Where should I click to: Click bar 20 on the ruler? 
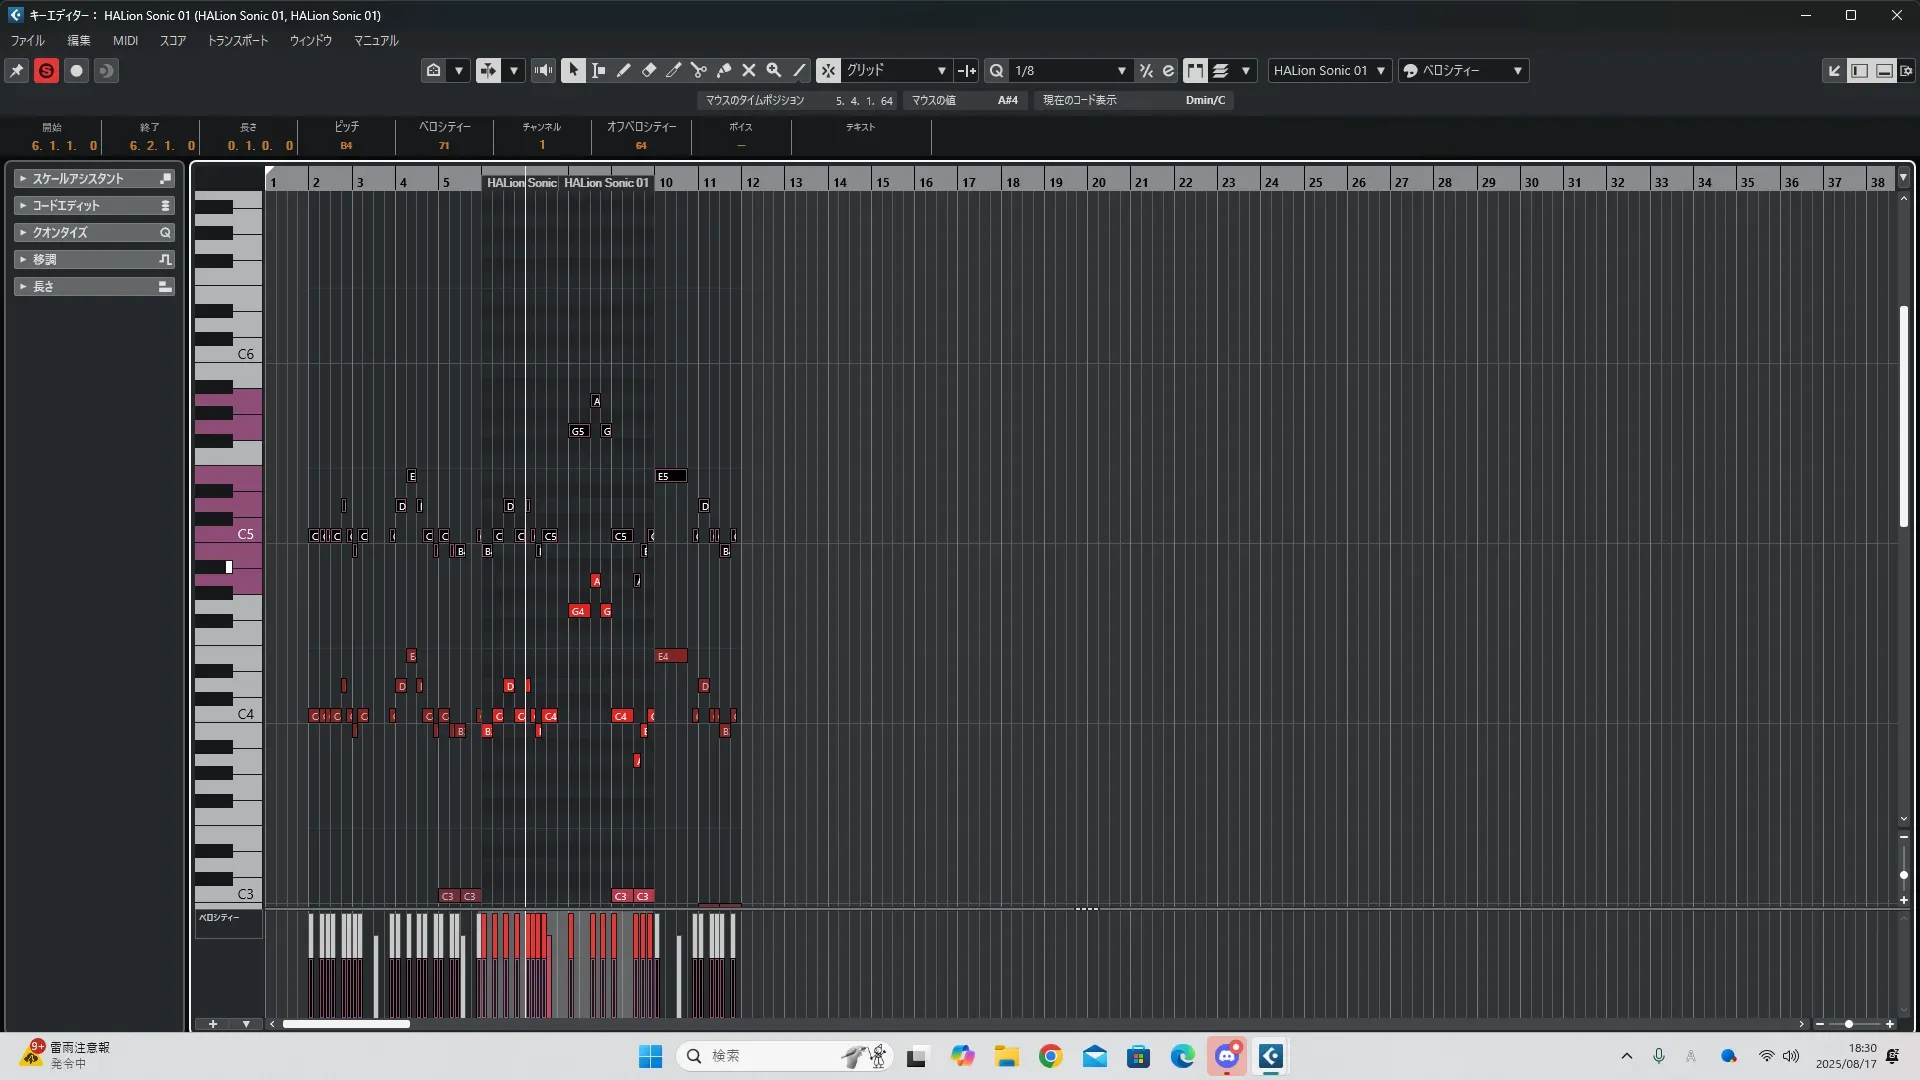[x=1099, y=182]
